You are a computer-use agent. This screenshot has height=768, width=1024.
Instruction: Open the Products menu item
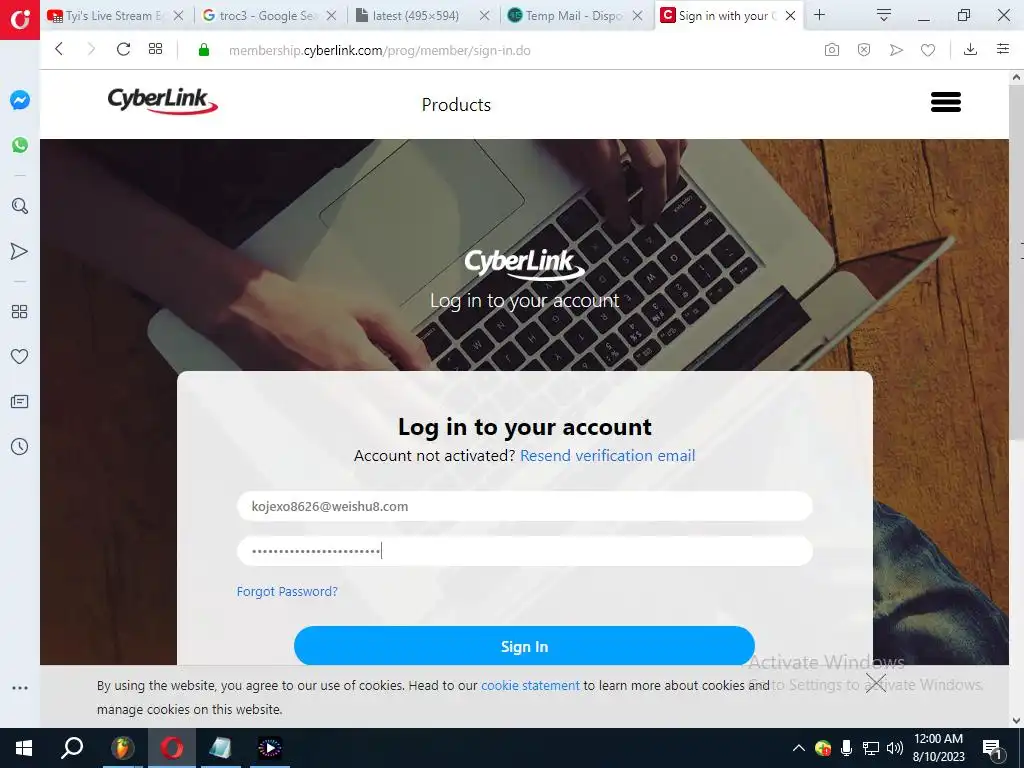tap(456, 105)
